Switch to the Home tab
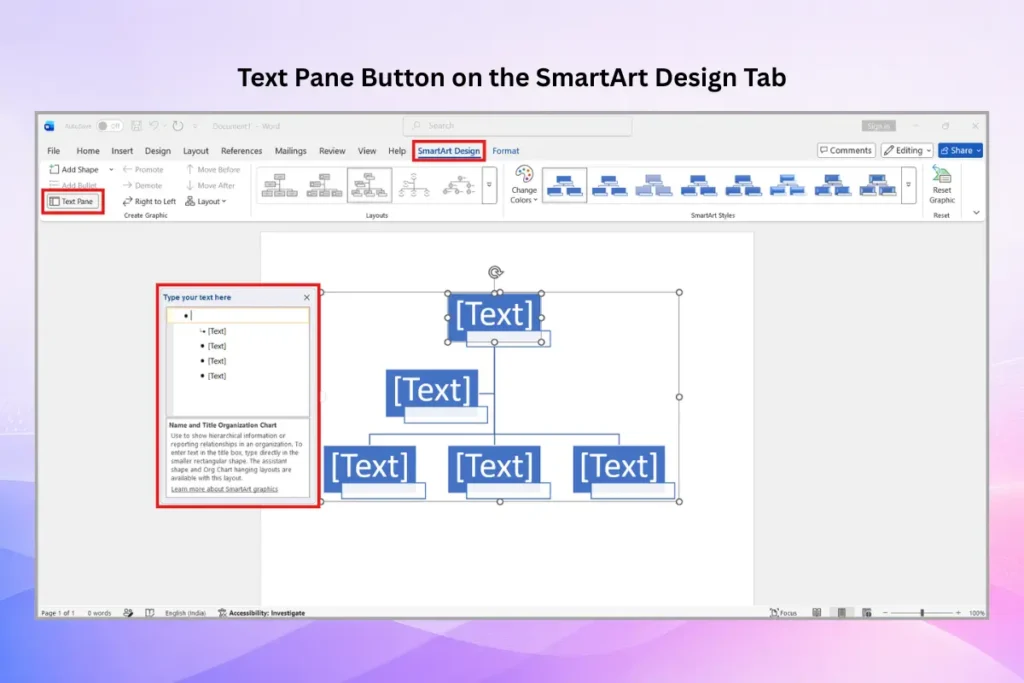Image resolution: width=1024 pixels, height=683 pixels. [x=88, y=151]
